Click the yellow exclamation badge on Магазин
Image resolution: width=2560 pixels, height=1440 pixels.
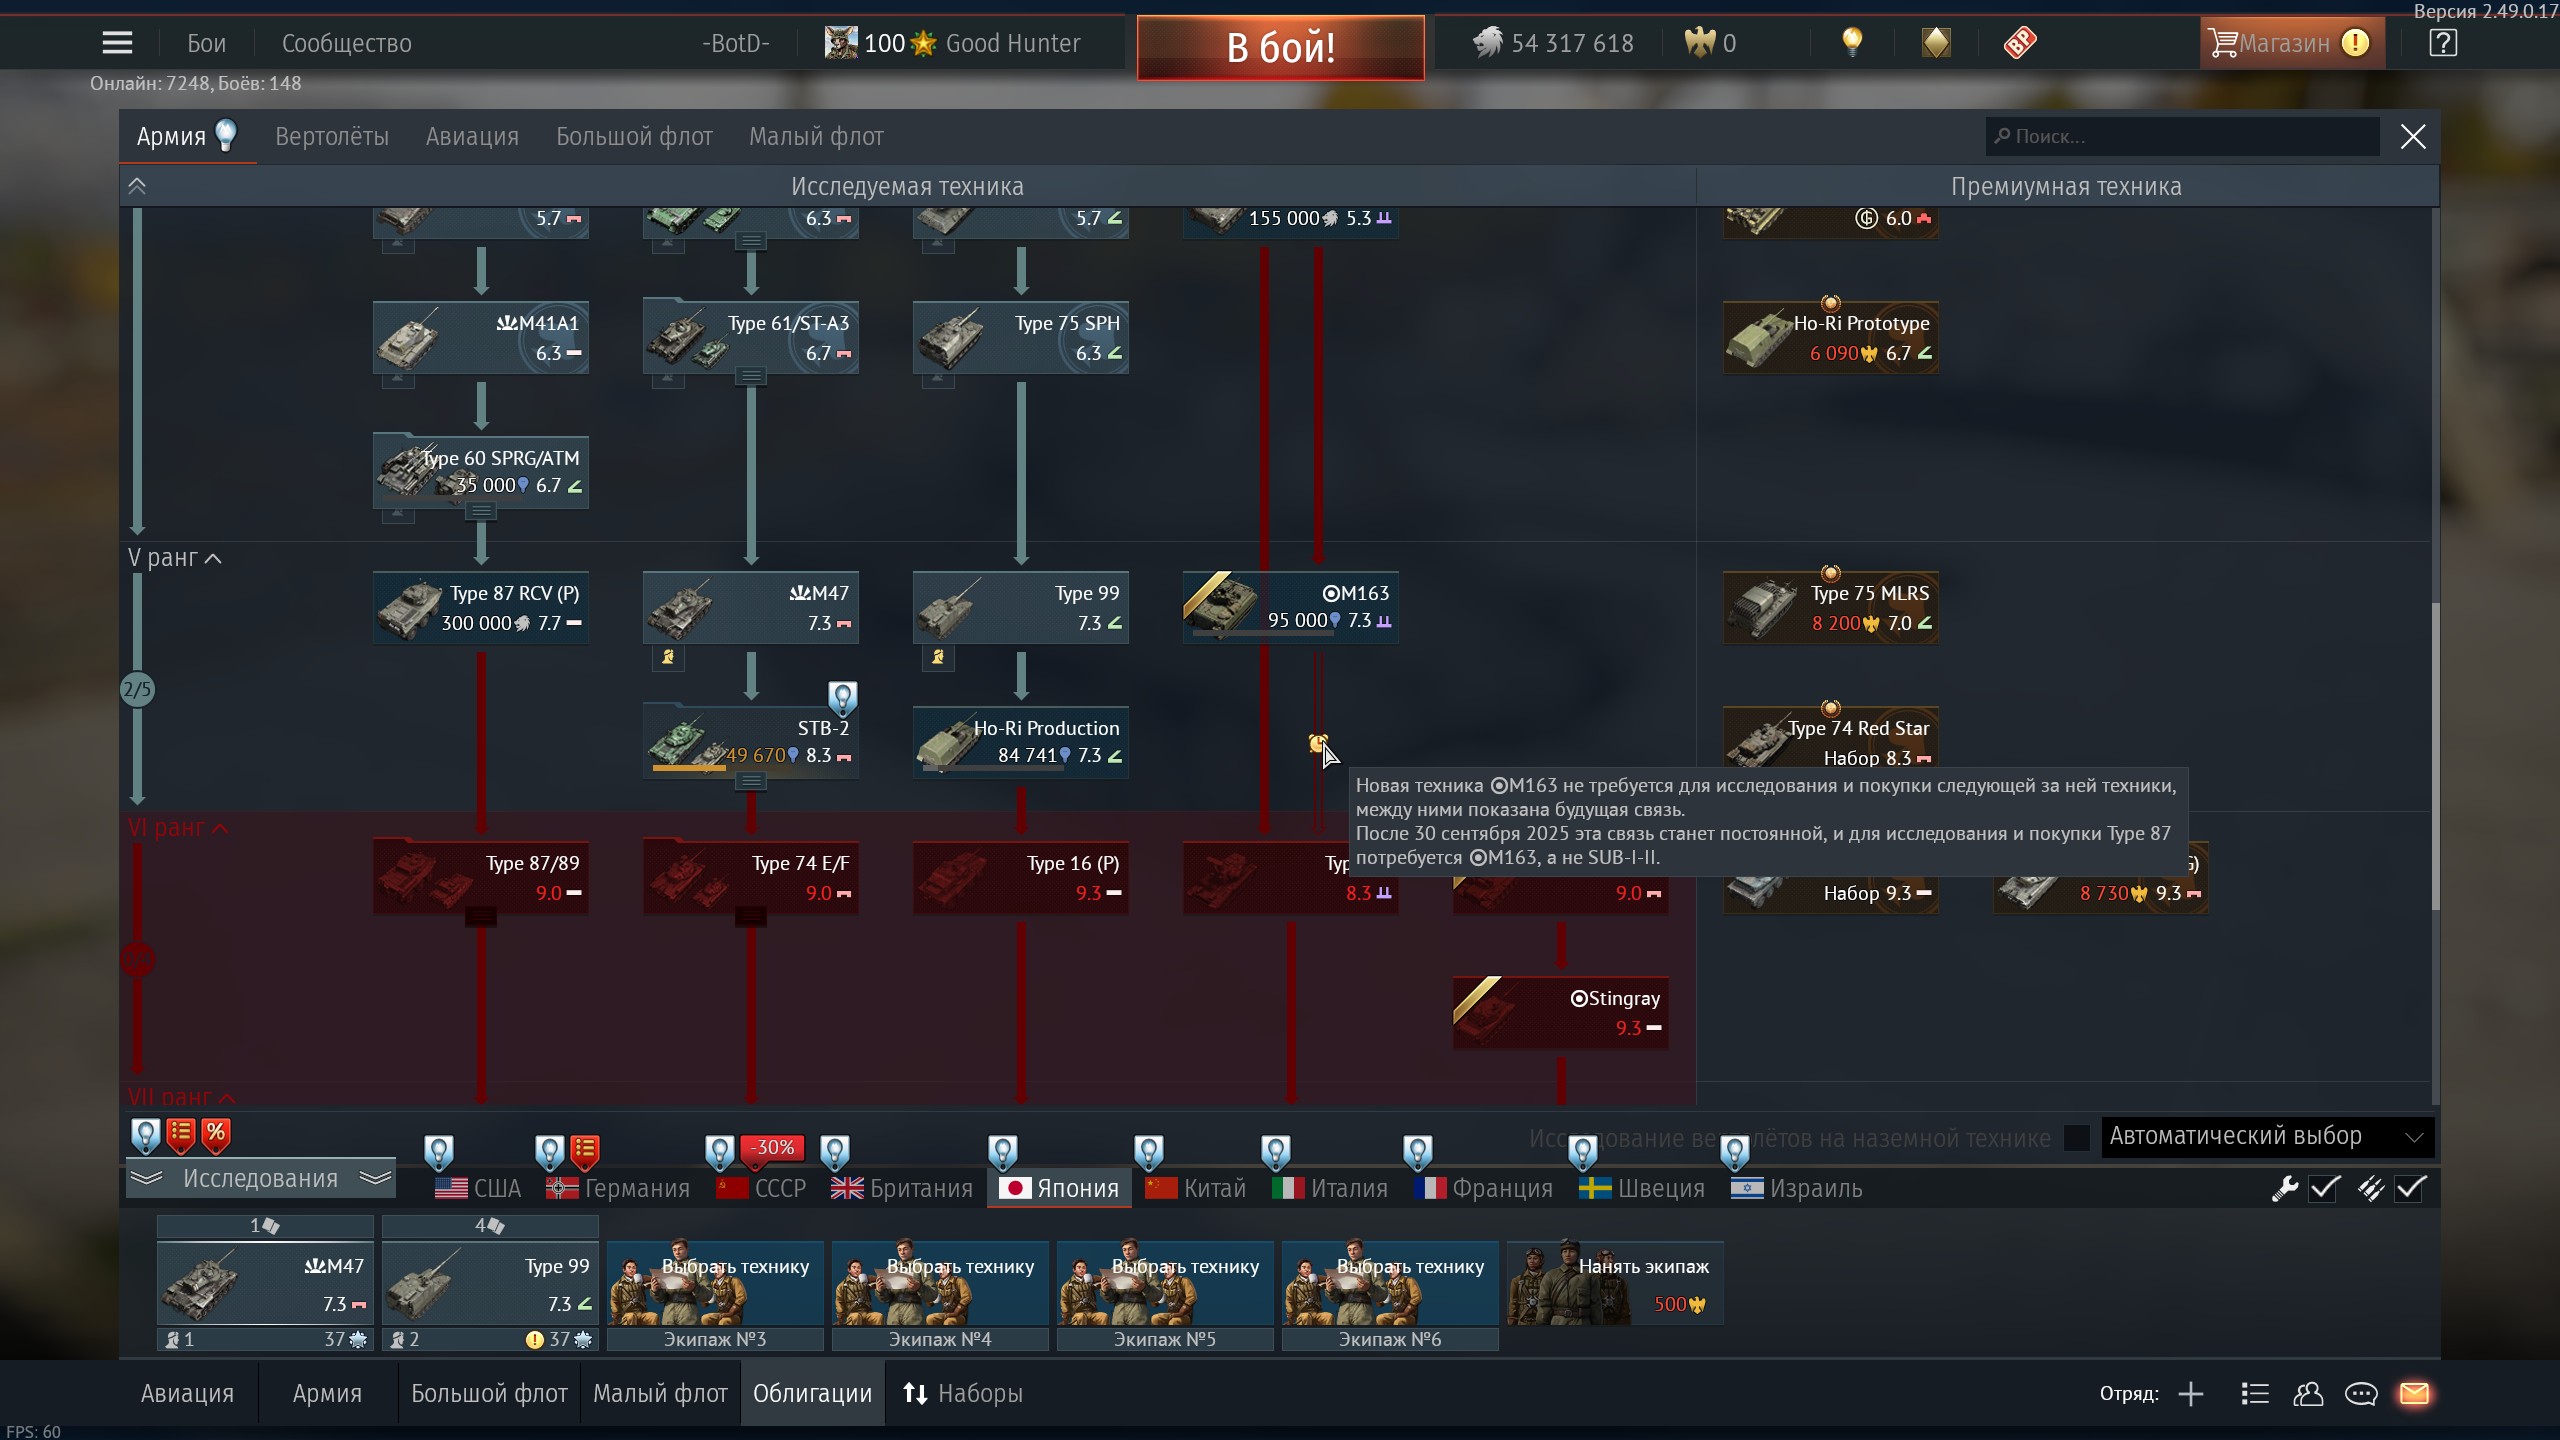tap(2356, 43)
